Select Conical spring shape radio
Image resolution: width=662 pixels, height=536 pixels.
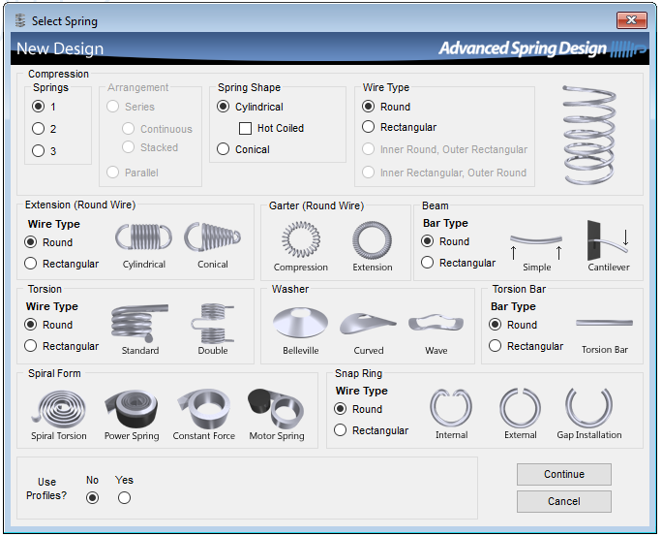pos(223,149)
